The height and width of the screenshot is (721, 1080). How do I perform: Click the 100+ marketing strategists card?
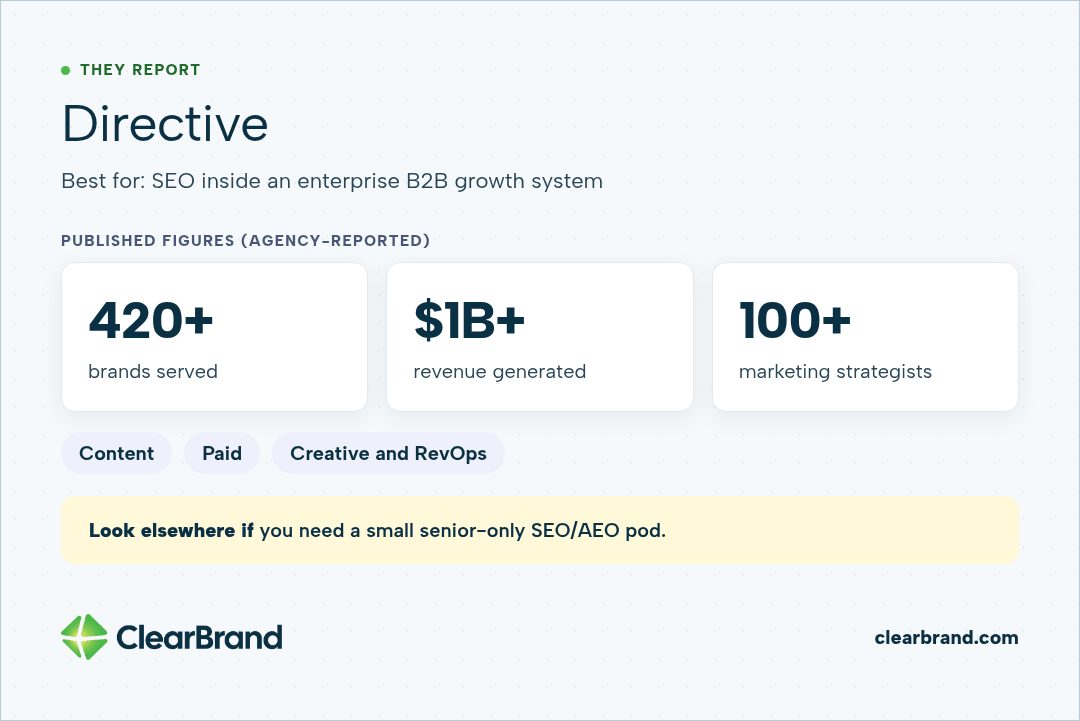point(866,337)
